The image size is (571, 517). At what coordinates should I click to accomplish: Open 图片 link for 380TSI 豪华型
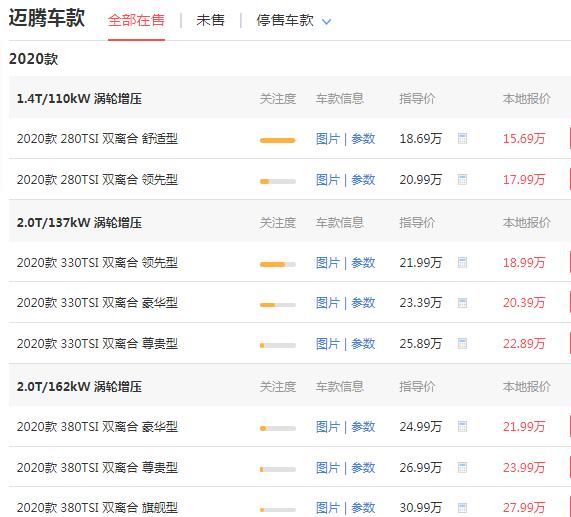[x=328, y=426]
